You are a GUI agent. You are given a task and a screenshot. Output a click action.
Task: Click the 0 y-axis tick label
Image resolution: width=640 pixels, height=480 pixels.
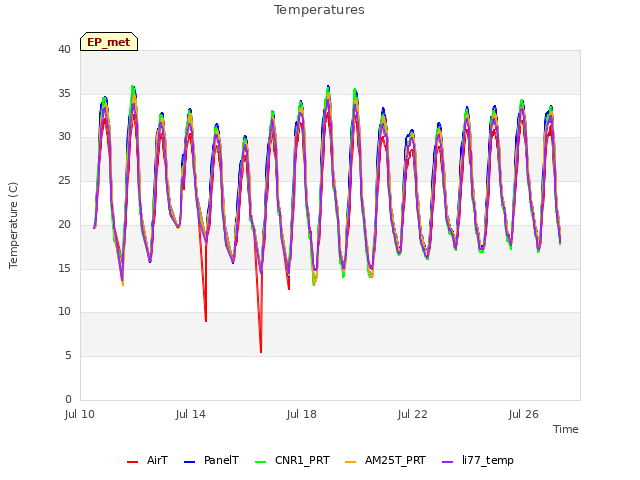click(x=68, y=399)
